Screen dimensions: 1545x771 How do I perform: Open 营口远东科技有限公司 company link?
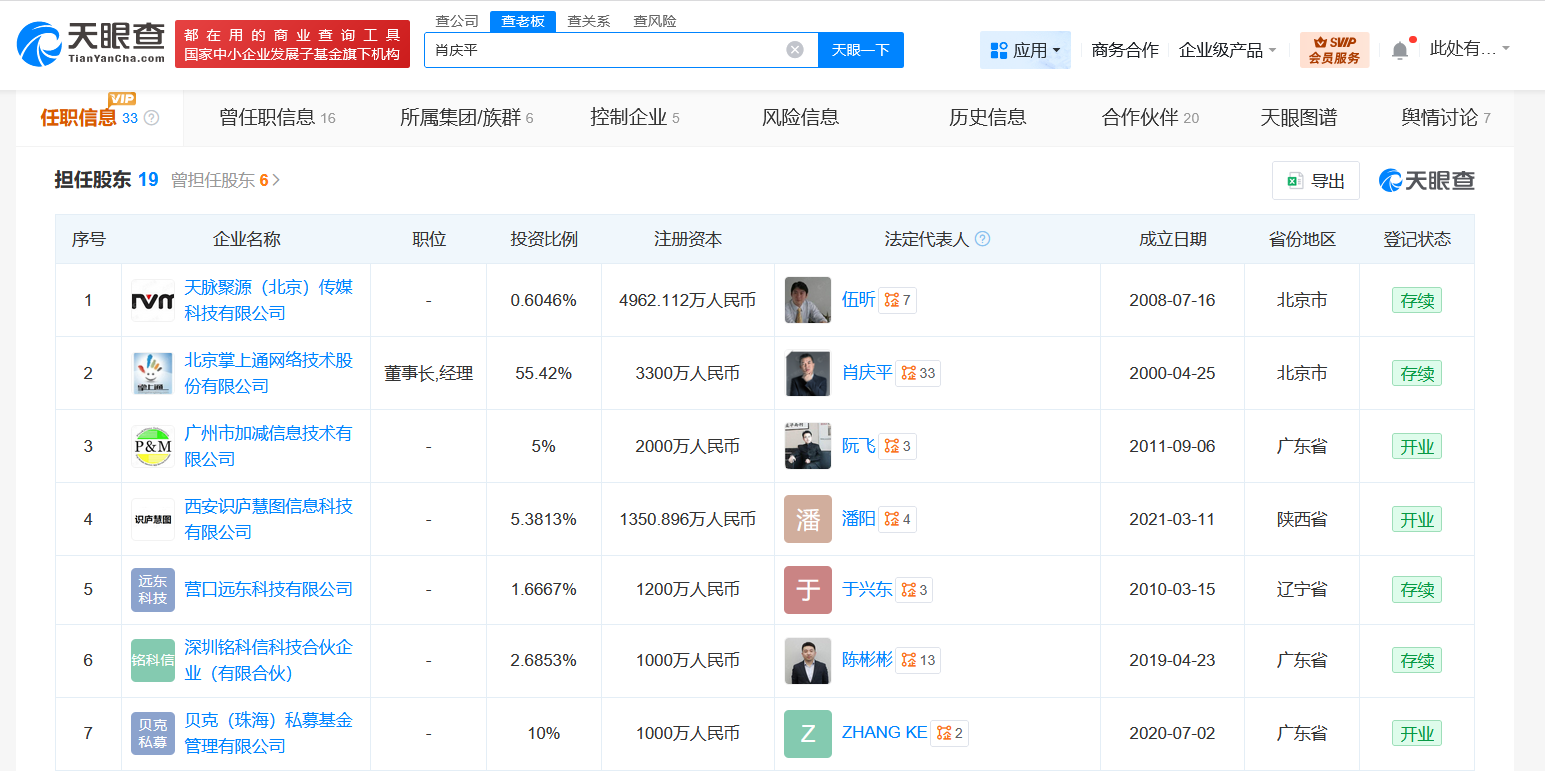268,589
